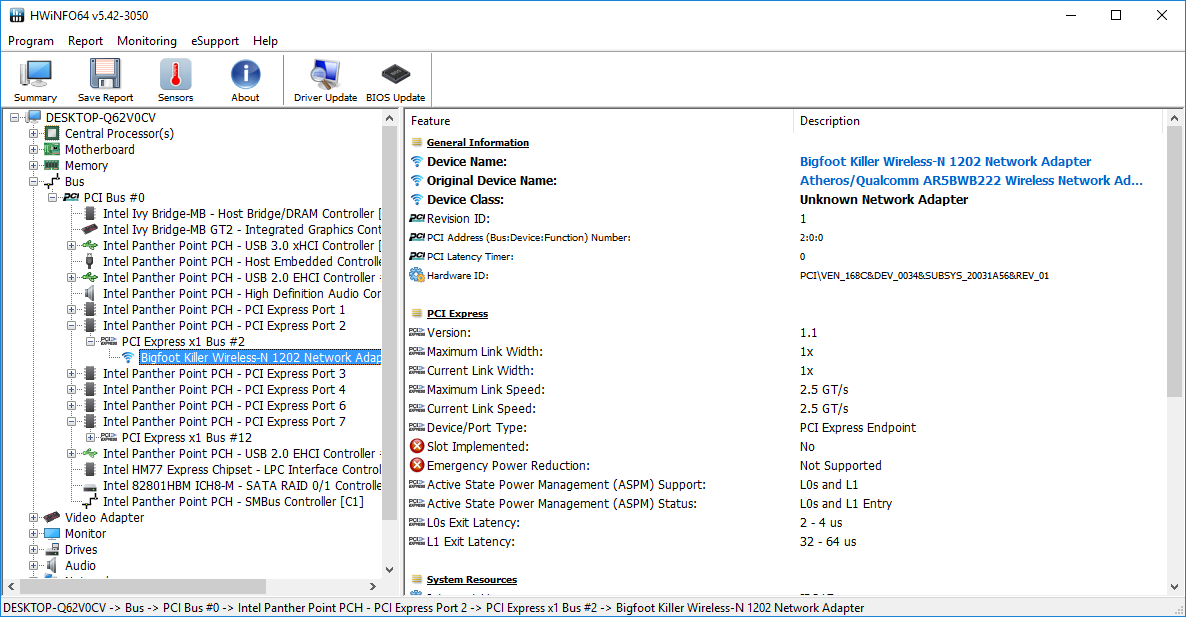This screenshot has width=1186, height=617.
Task: Click the gear icon beside Hardware ID
Action: (x=417, y=275)
